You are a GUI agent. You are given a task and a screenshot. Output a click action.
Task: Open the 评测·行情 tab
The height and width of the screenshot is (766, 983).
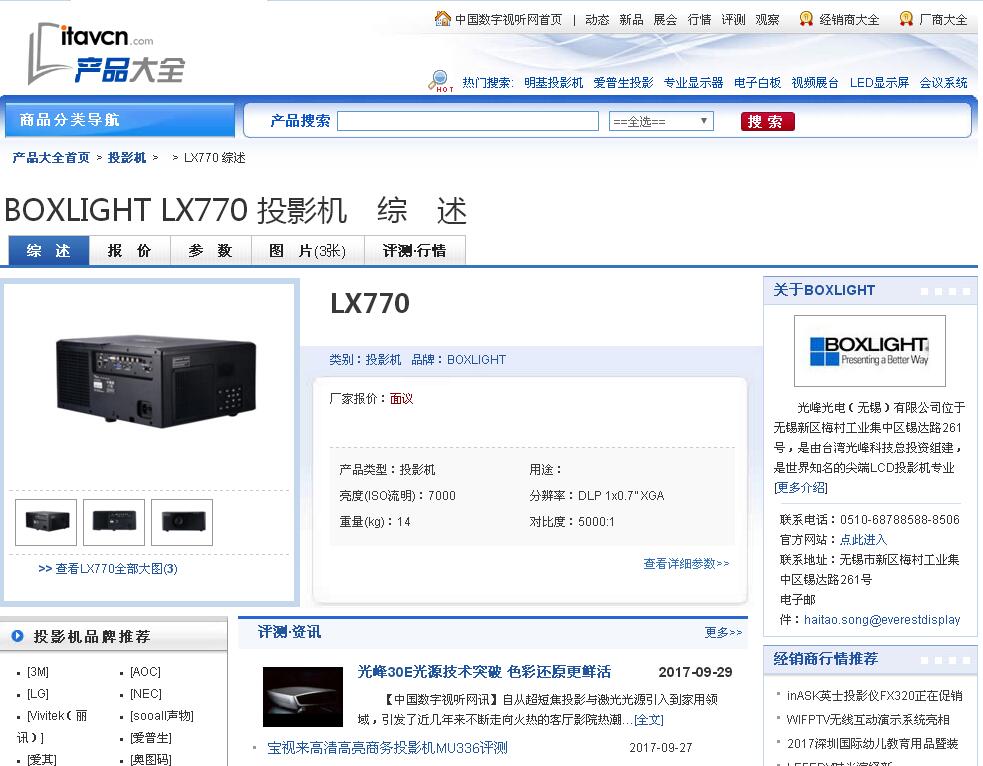pos(415,251)
